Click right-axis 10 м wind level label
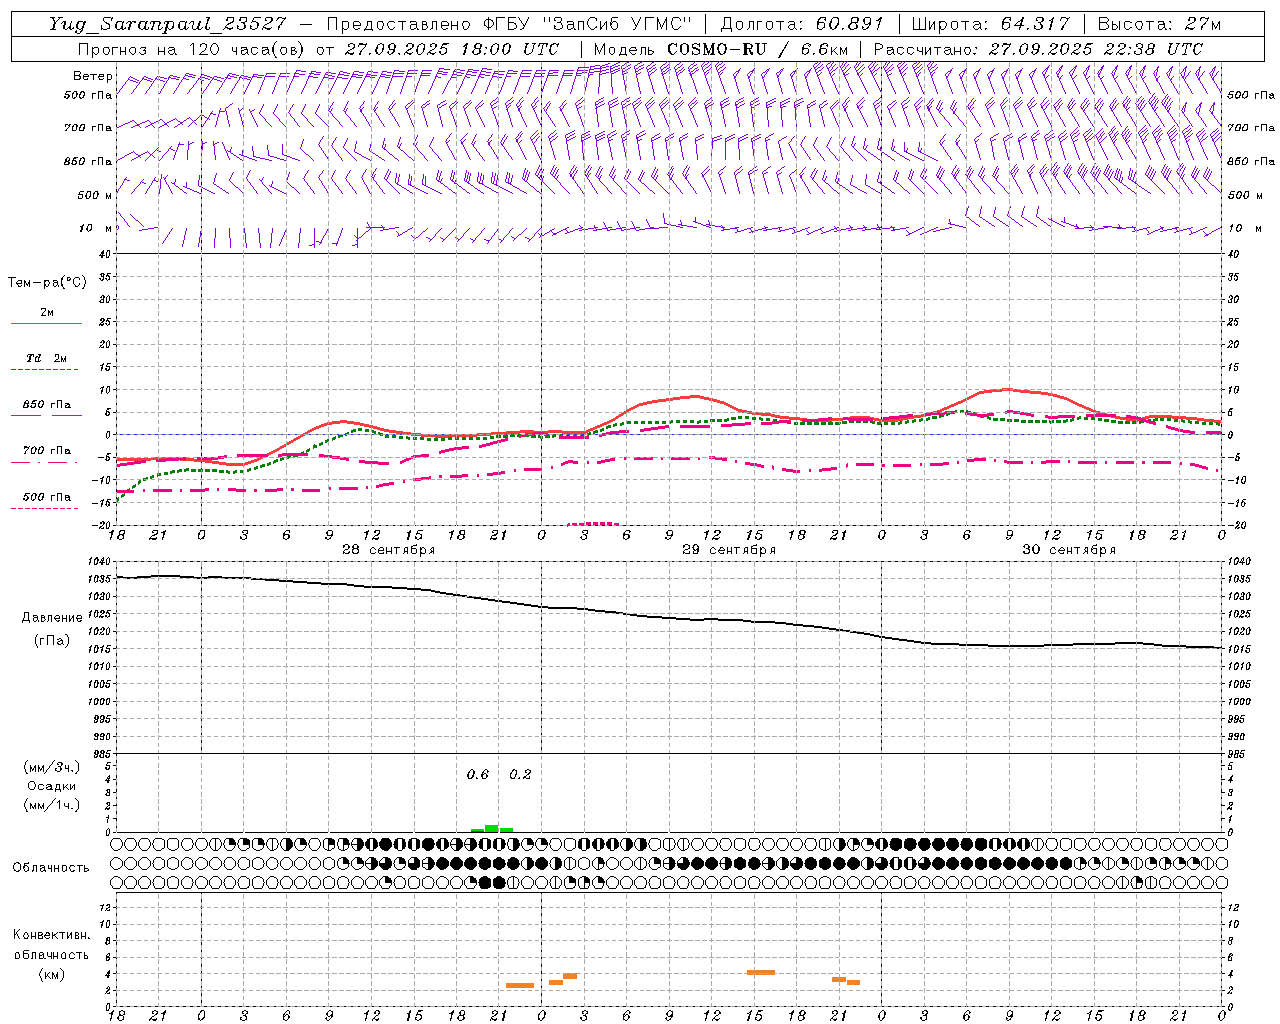The image size is (1280, 1024). tap(1244, 228)
